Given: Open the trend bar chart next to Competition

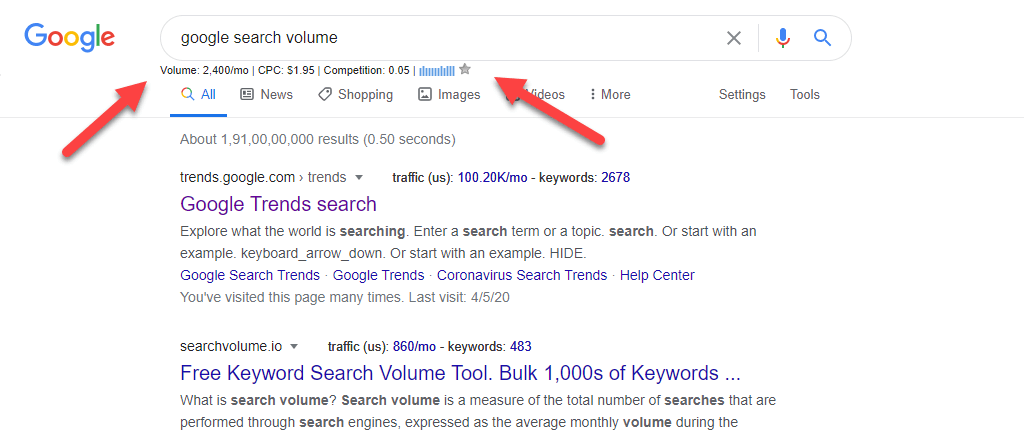Looking at the screenshot, I should (437, 70).
